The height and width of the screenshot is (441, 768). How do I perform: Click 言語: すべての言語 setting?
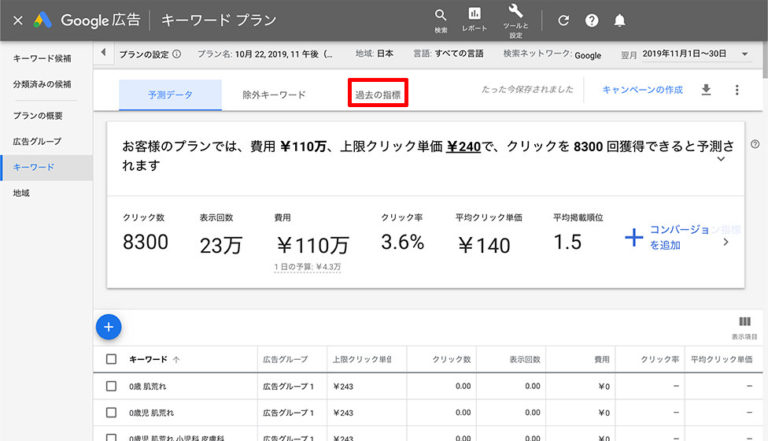448,53
